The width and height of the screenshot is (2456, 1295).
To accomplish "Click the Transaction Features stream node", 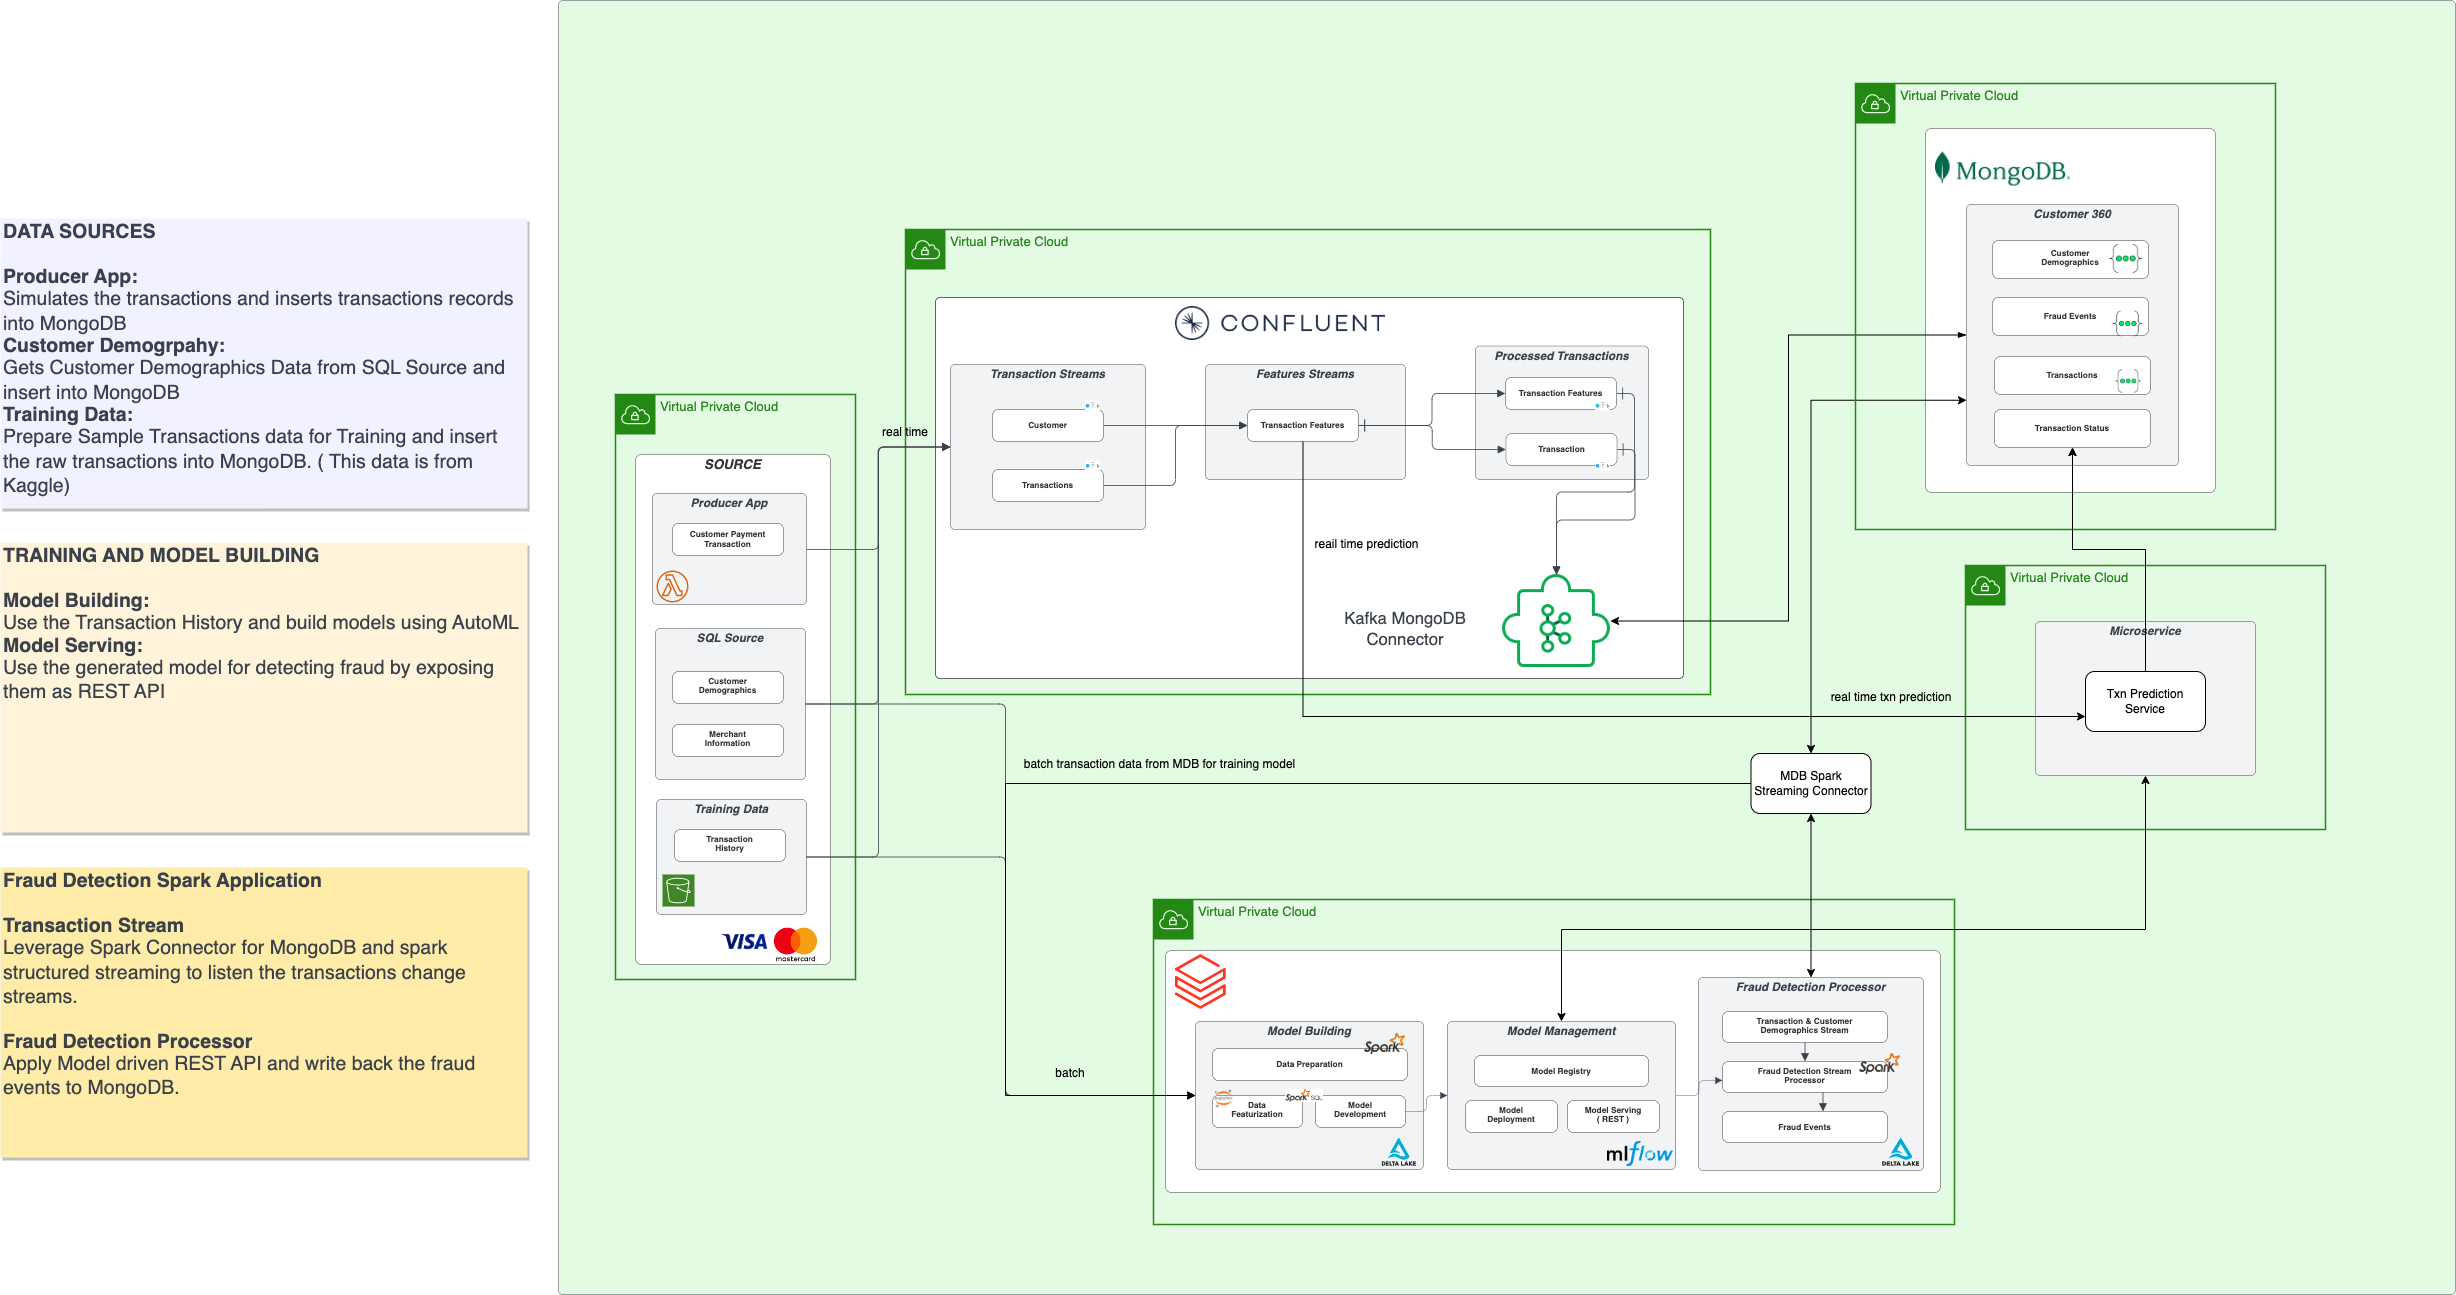I will click(1302, 425).
